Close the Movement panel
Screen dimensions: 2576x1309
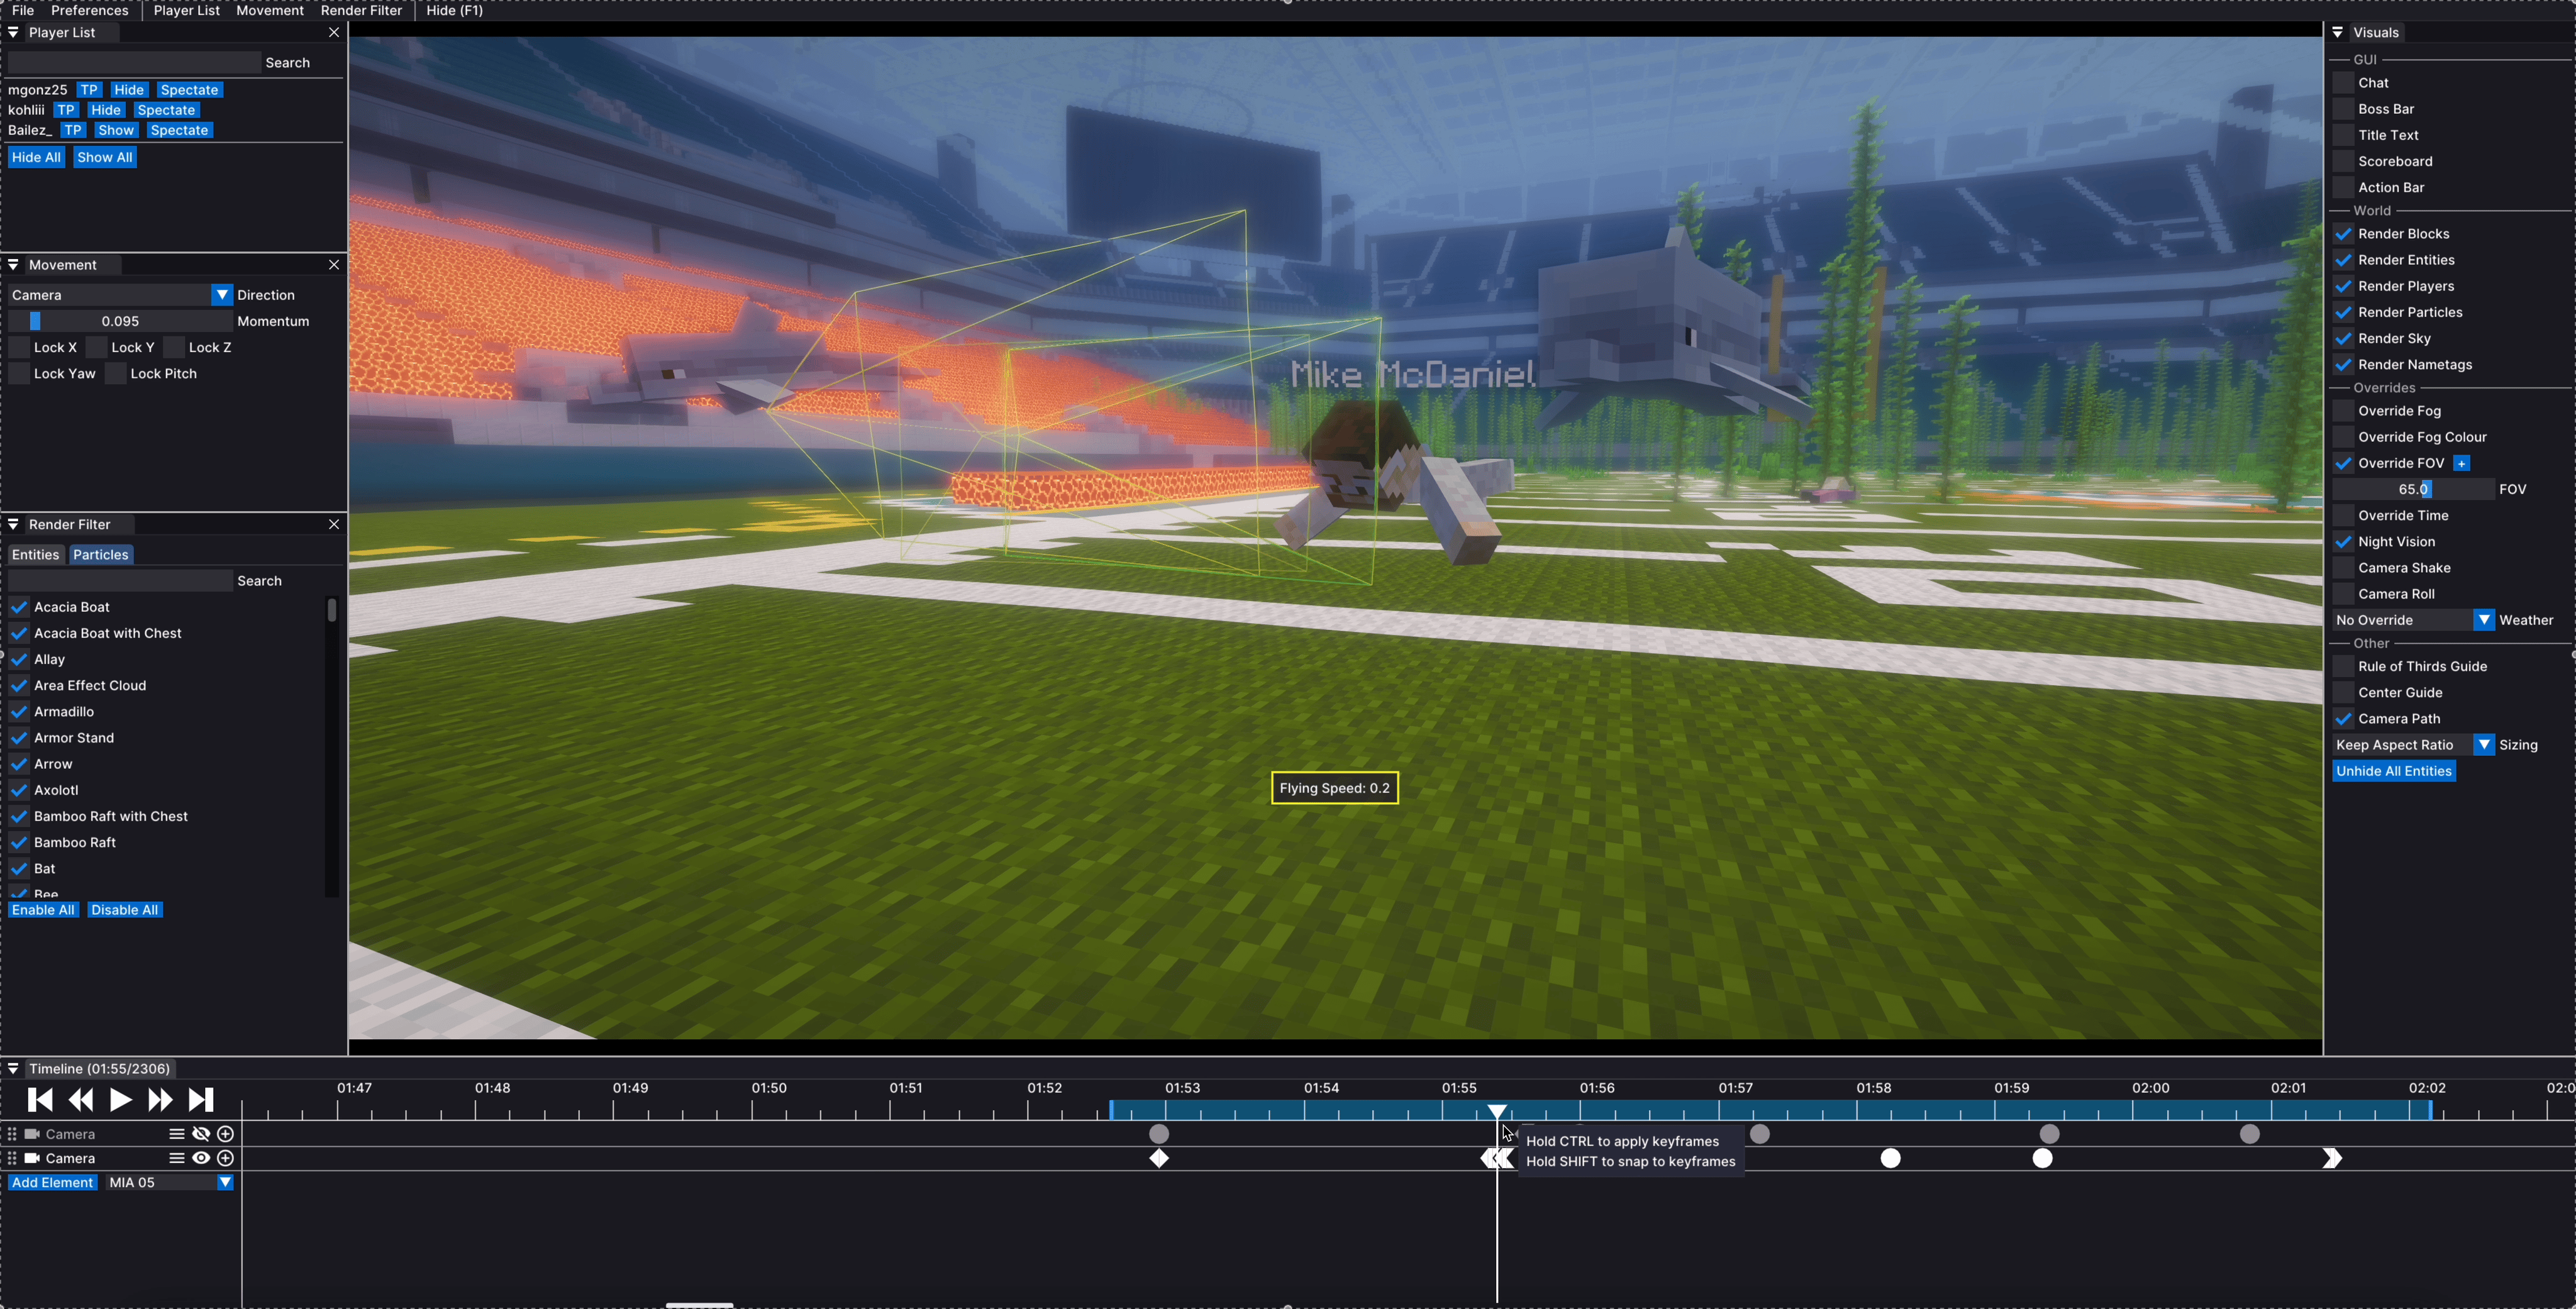click(x=334, y=265)
